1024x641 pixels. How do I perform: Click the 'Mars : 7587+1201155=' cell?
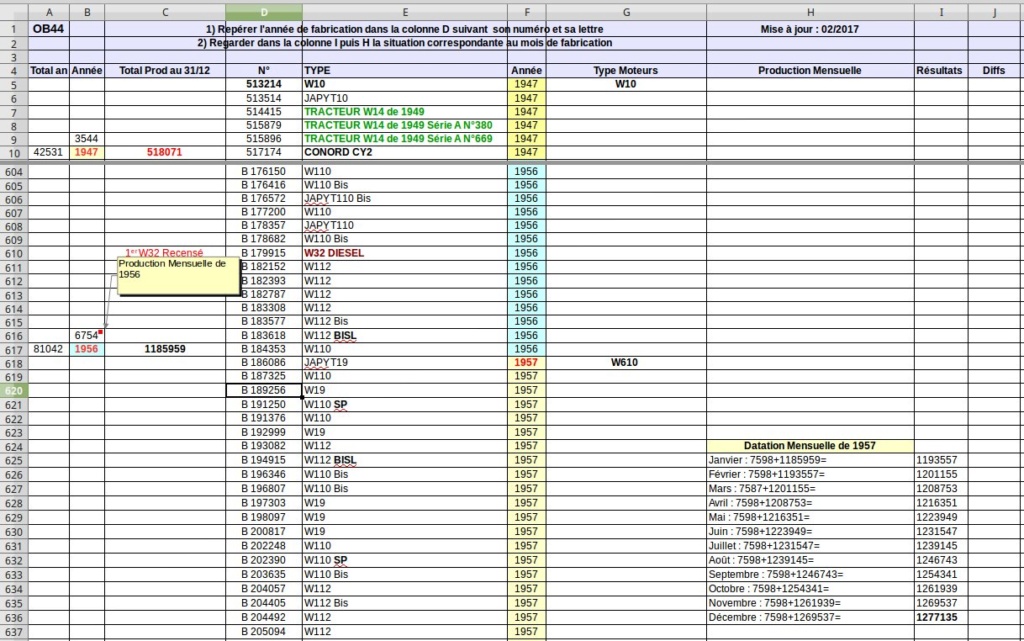810,489
